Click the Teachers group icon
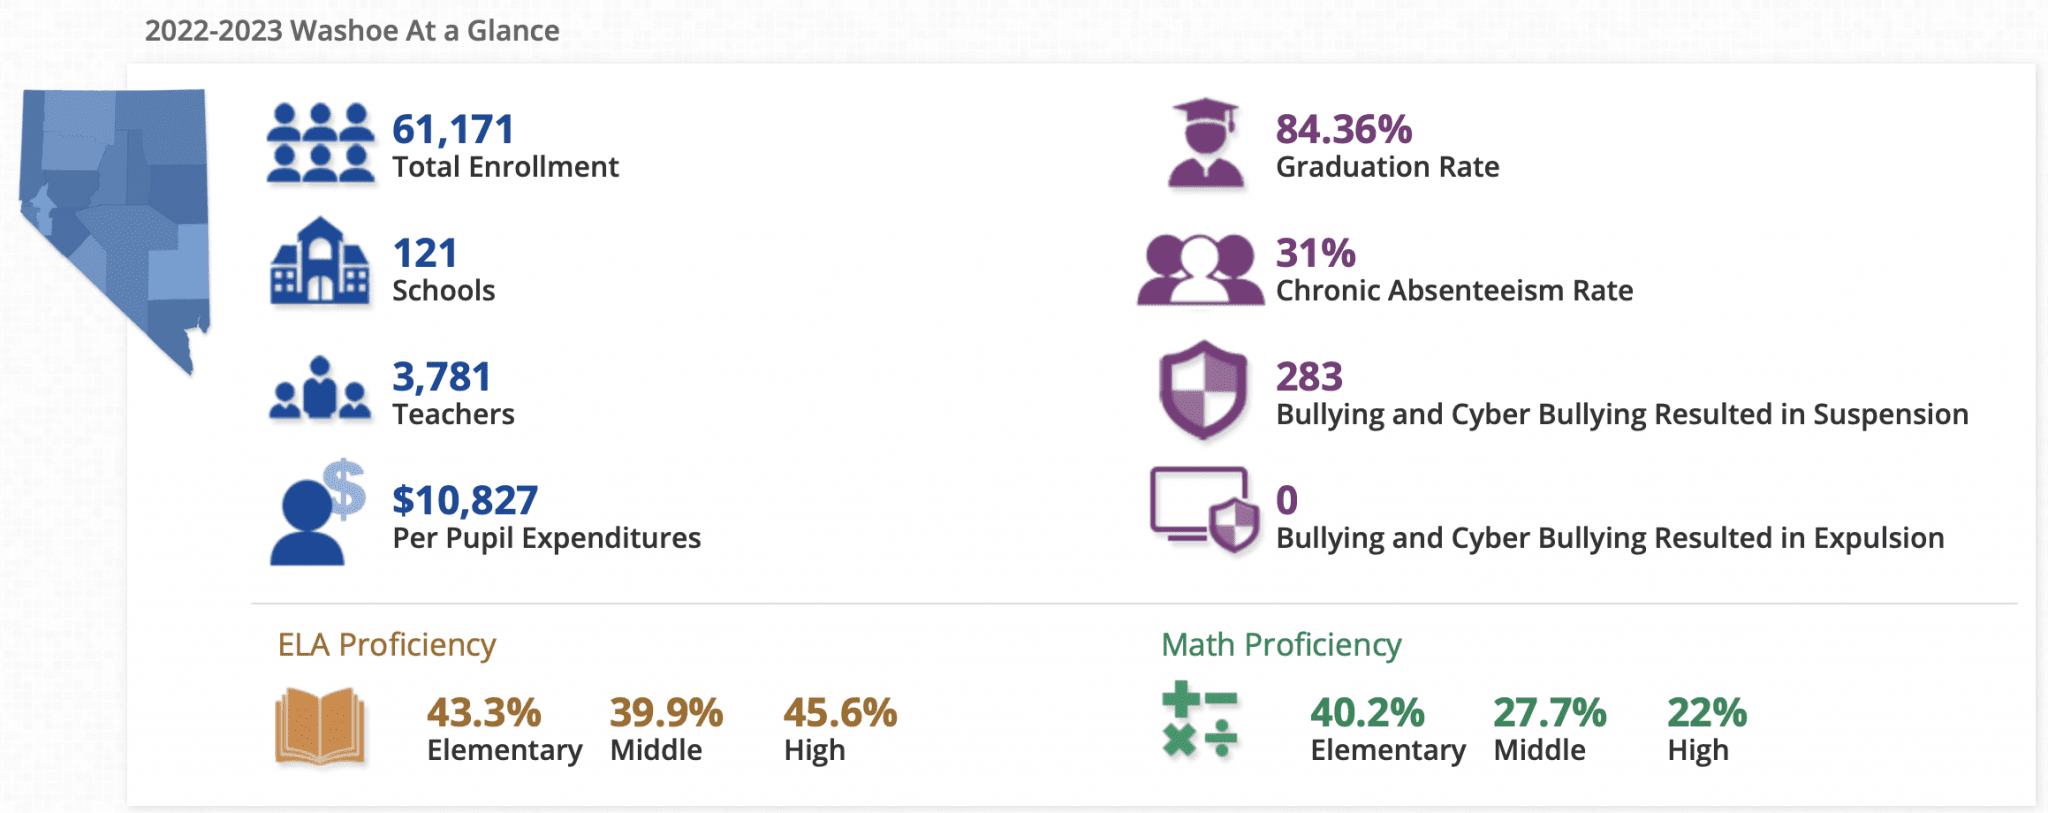This screenshot has height=813, width=2048. click(320, 388)
